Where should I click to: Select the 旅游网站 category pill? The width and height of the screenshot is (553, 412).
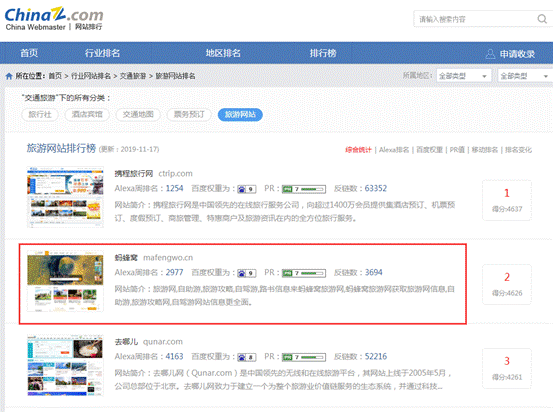click(240, 114)
